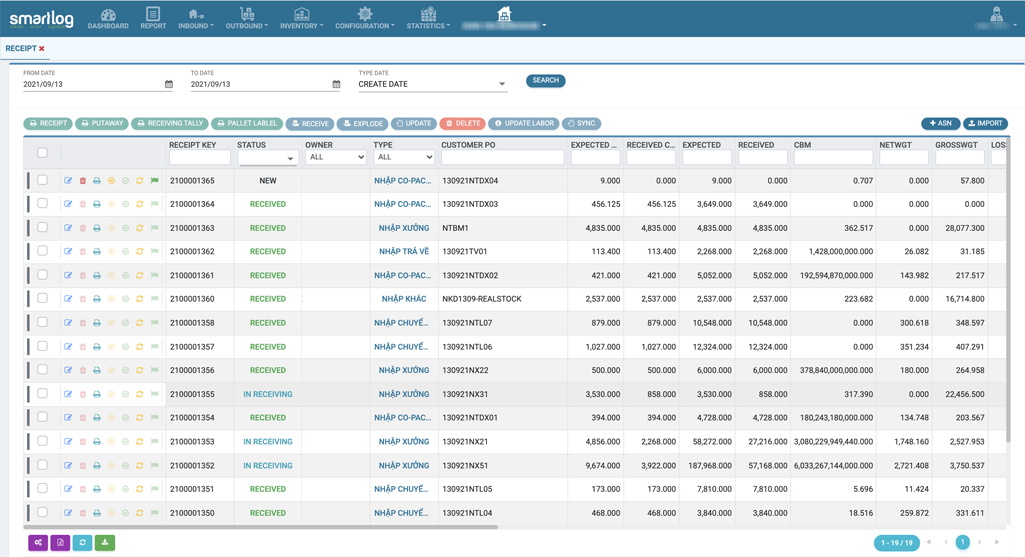Image resolution: width=1025 pixels, height=557 pixels.
Task: Click orange sync icon for receipt 2100001355
Action: (x=140, y=394)
